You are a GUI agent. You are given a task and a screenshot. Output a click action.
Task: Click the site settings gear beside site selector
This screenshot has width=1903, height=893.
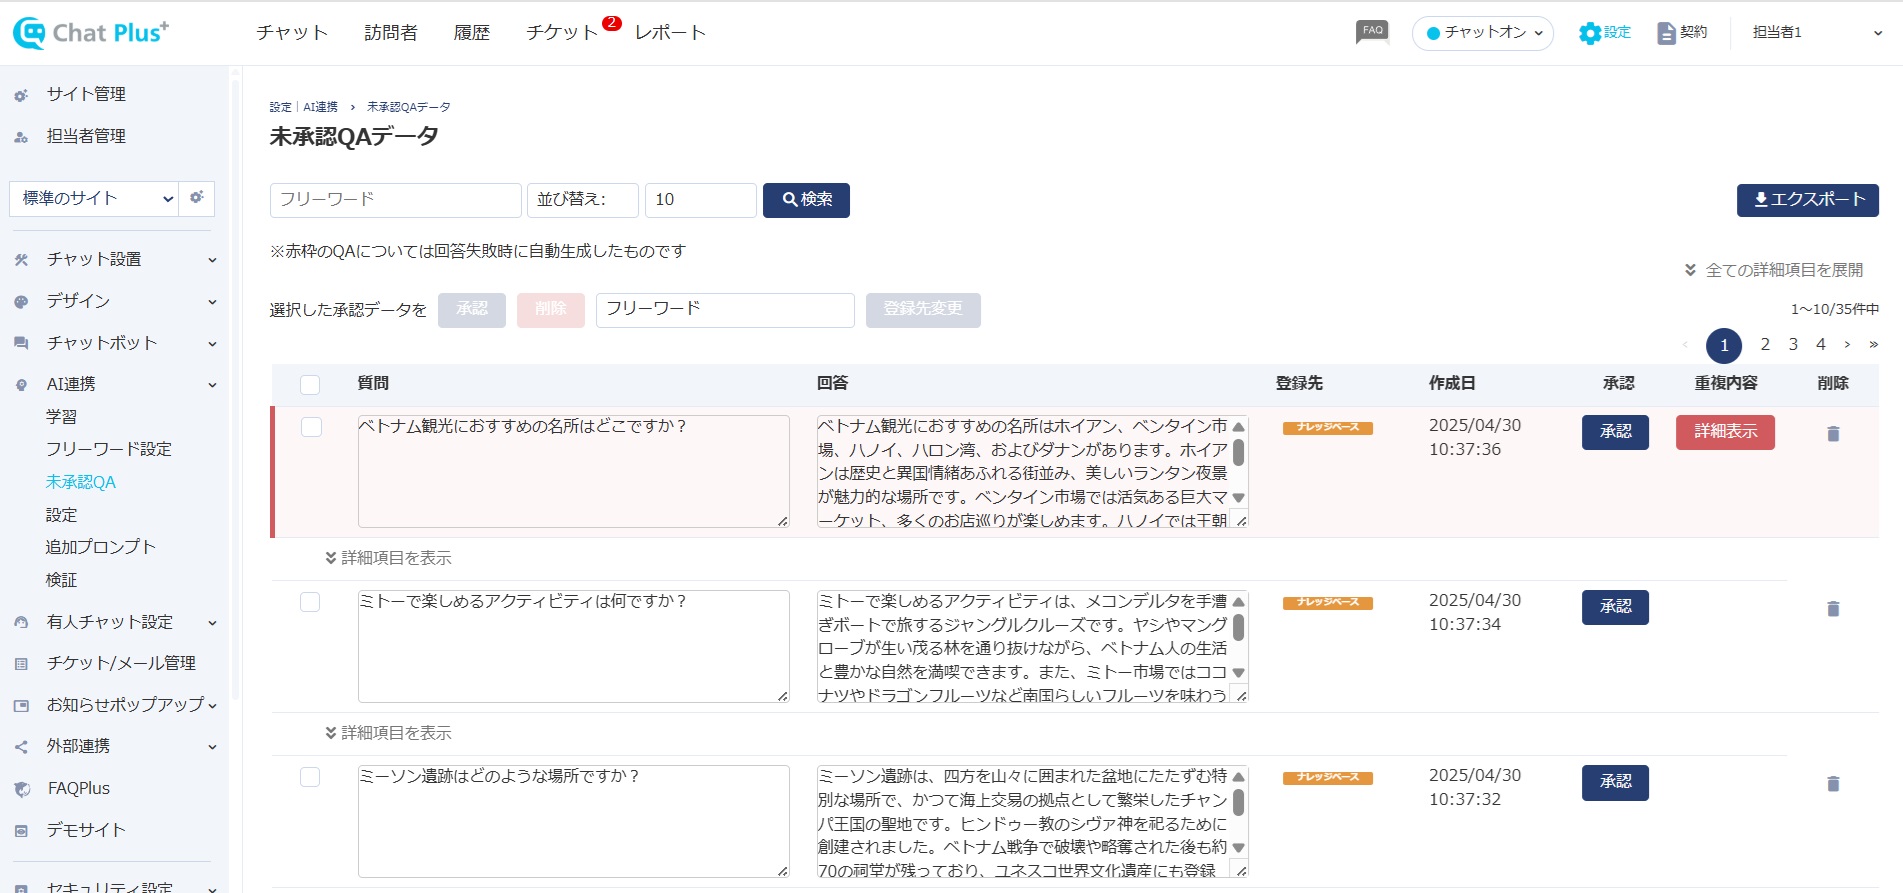click(197, 198)
